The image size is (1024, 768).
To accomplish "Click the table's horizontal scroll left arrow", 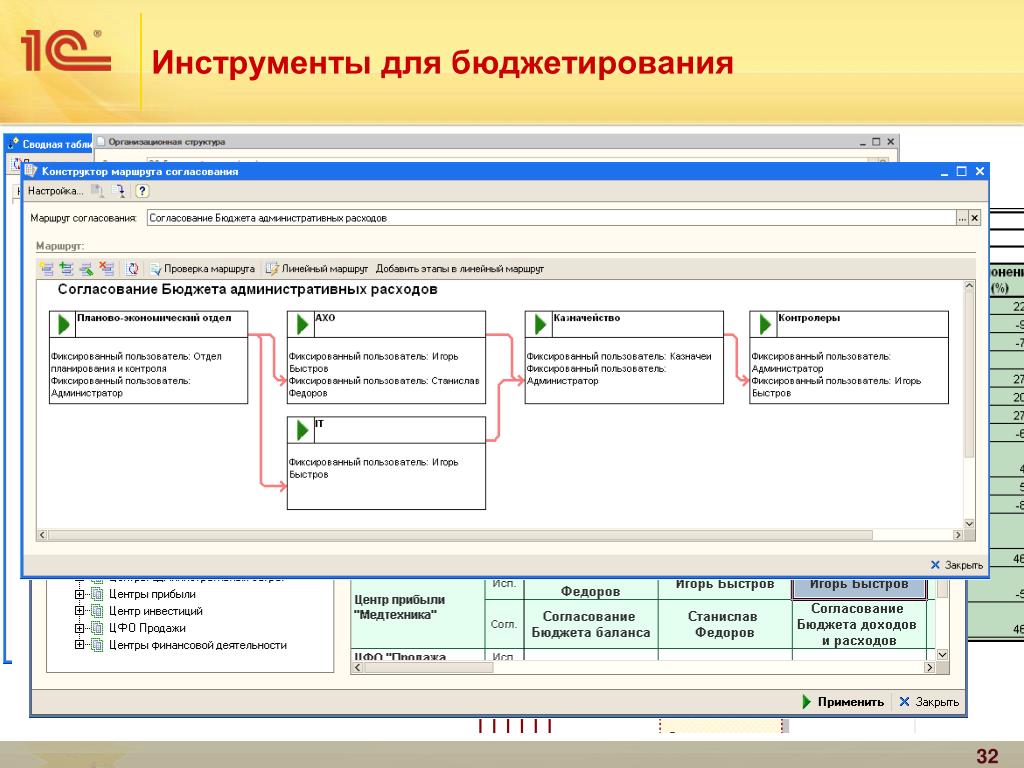I will point(357,667).
